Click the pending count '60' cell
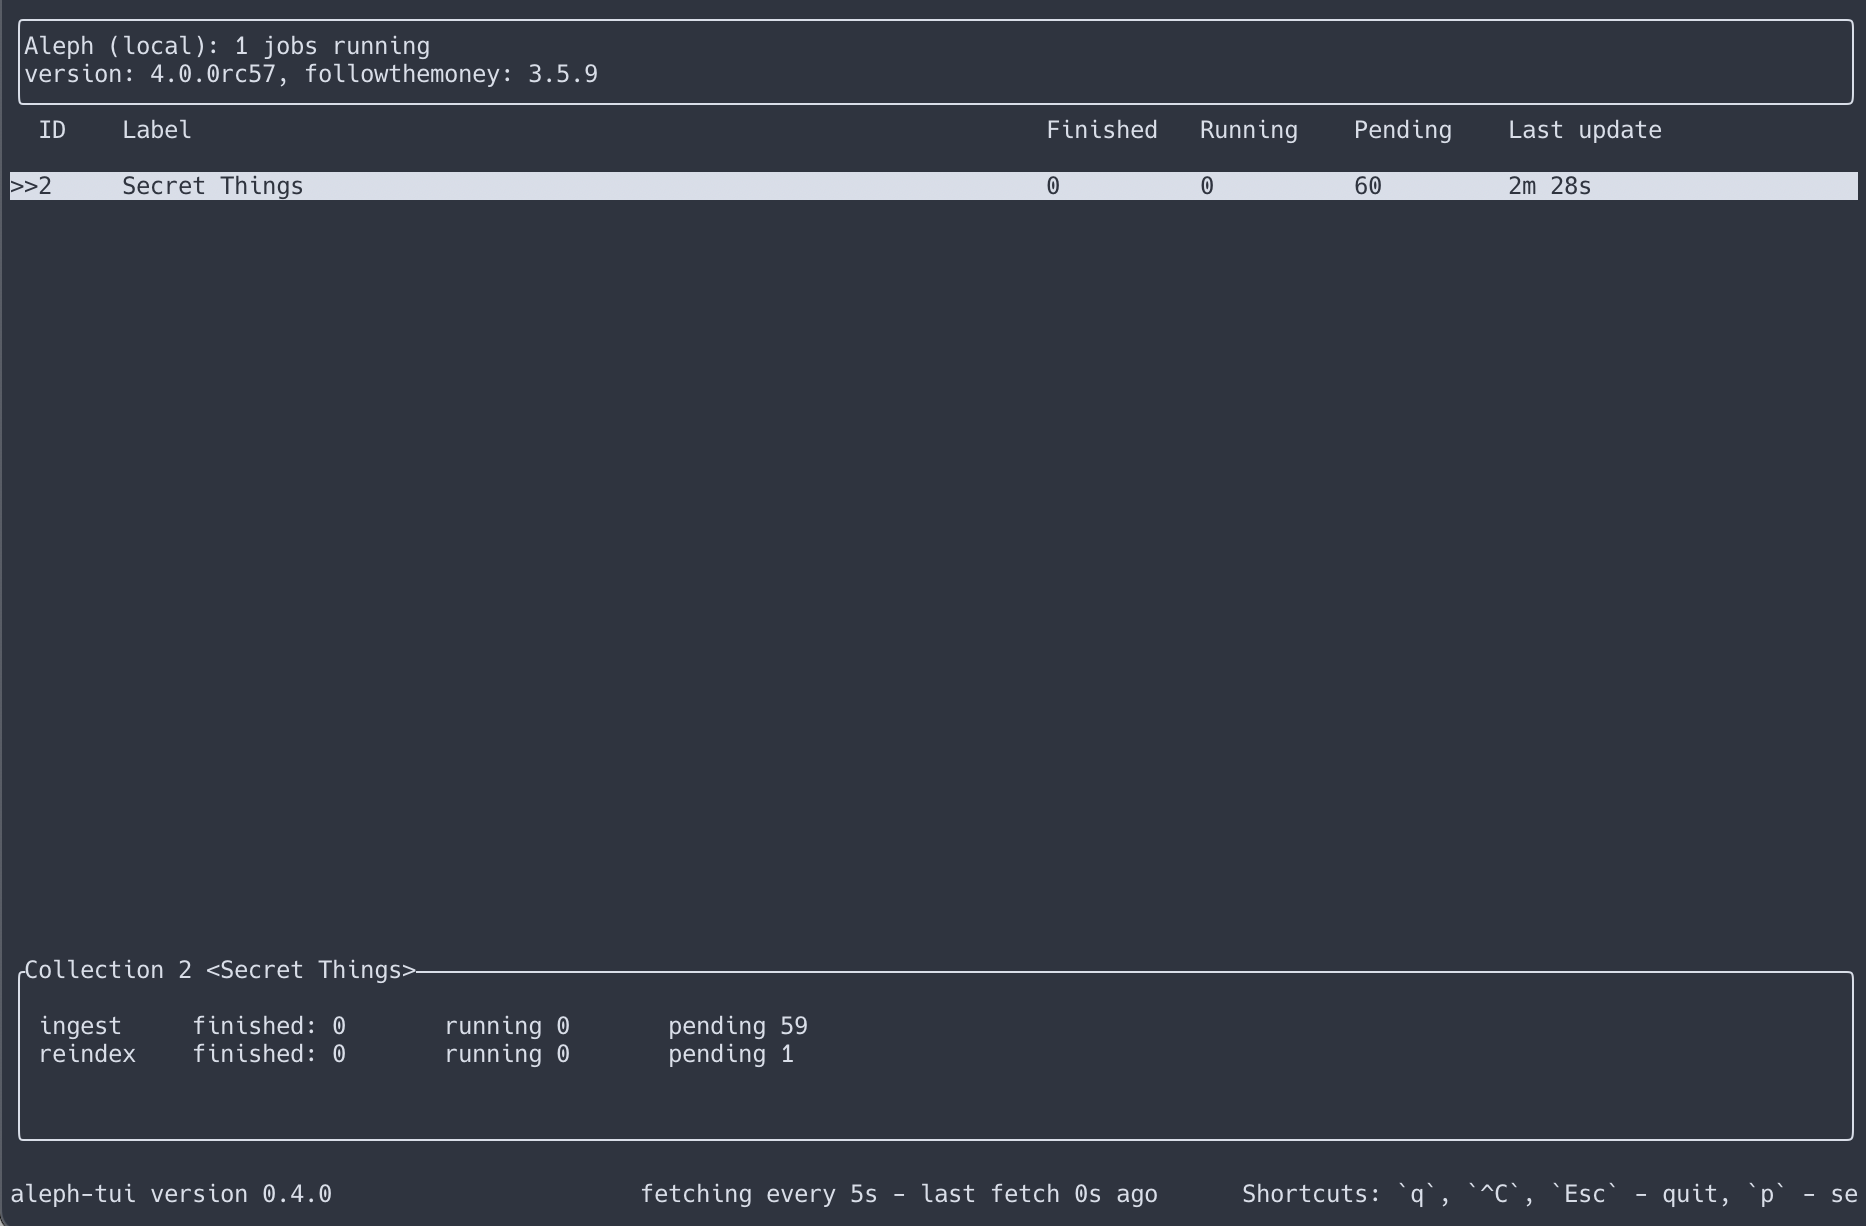This screenshot has width=1866, height=1226. point(1368,186)
